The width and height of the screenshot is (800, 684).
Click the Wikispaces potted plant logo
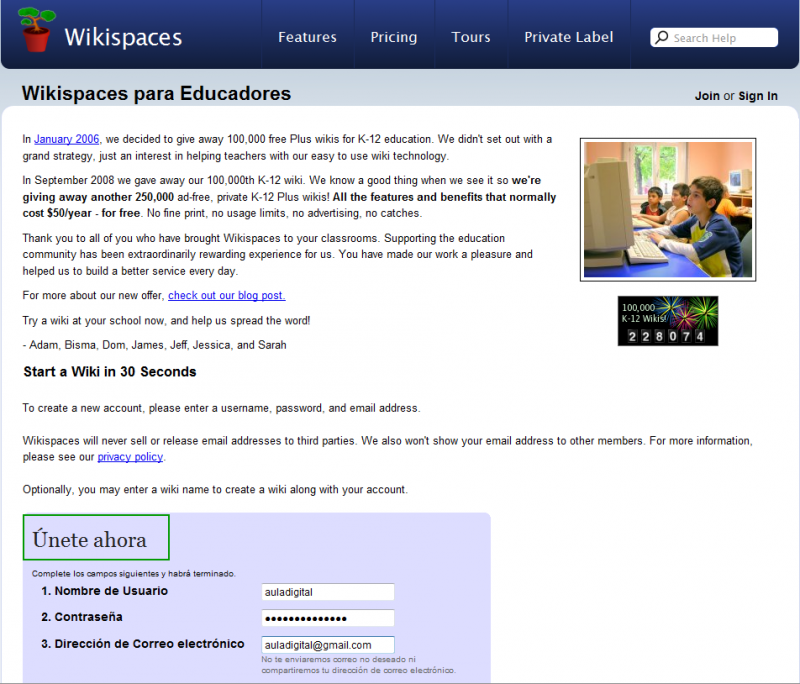(36, 30)
